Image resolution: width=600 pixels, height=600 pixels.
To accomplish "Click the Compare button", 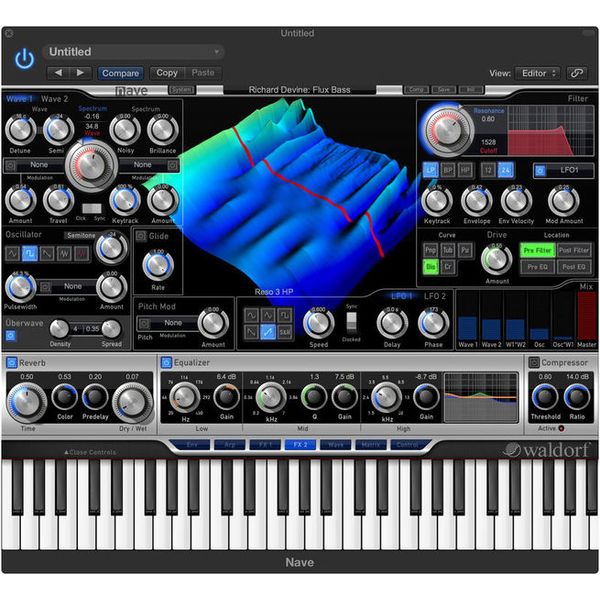I will 120,73.
